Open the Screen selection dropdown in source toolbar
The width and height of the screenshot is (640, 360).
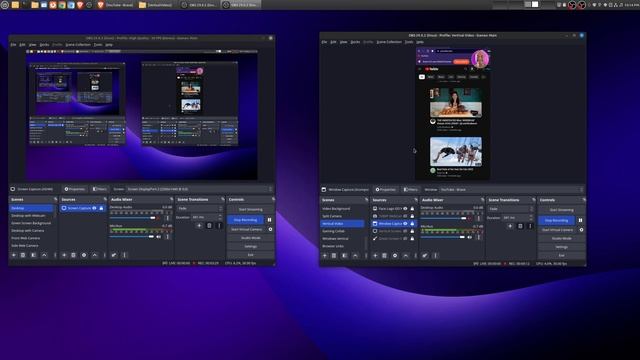point(199,189)
